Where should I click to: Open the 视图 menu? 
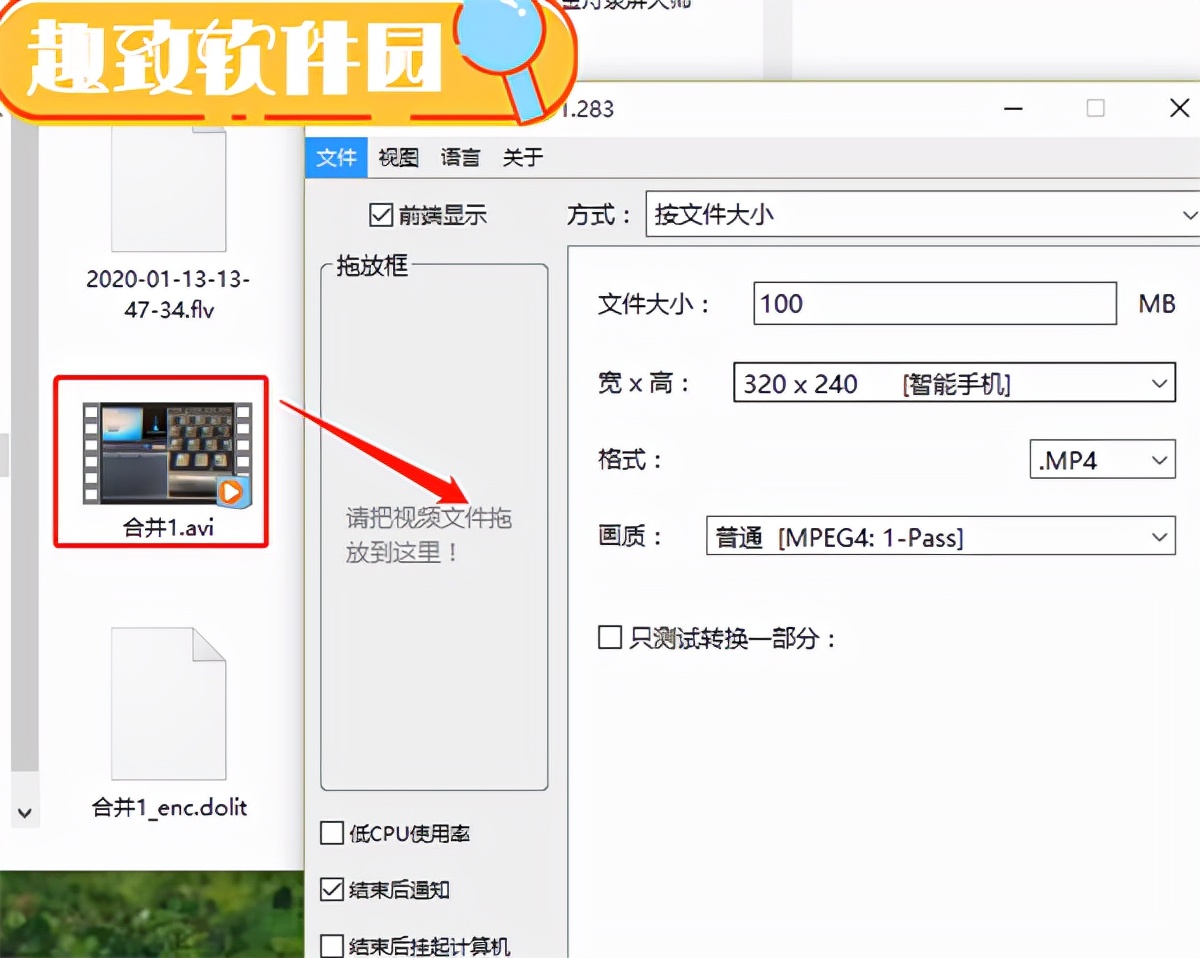397,157
